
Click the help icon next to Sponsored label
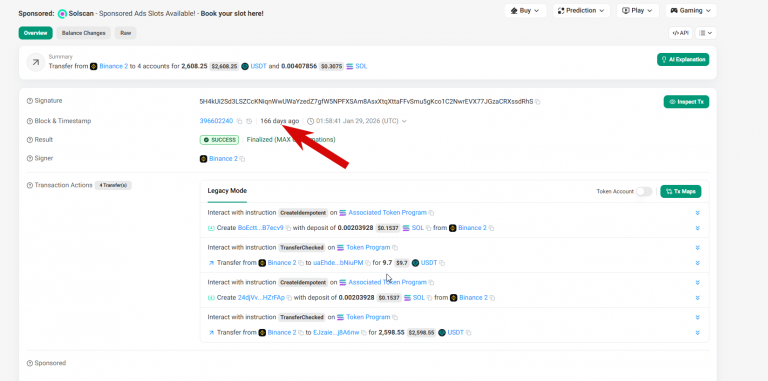click(29, 363)
